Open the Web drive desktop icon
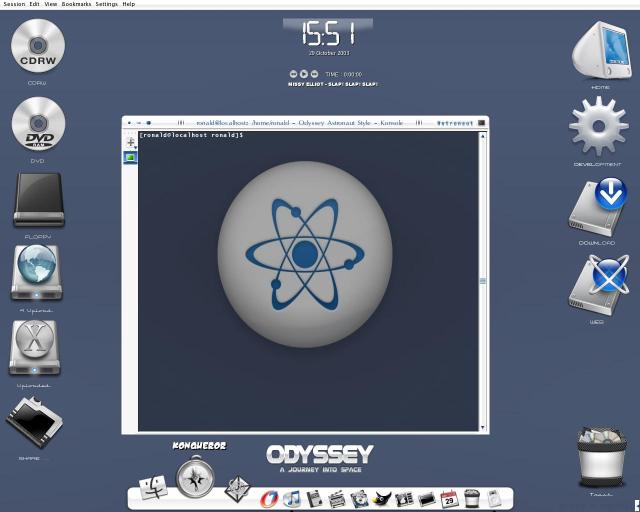 [x=599, y=285]
